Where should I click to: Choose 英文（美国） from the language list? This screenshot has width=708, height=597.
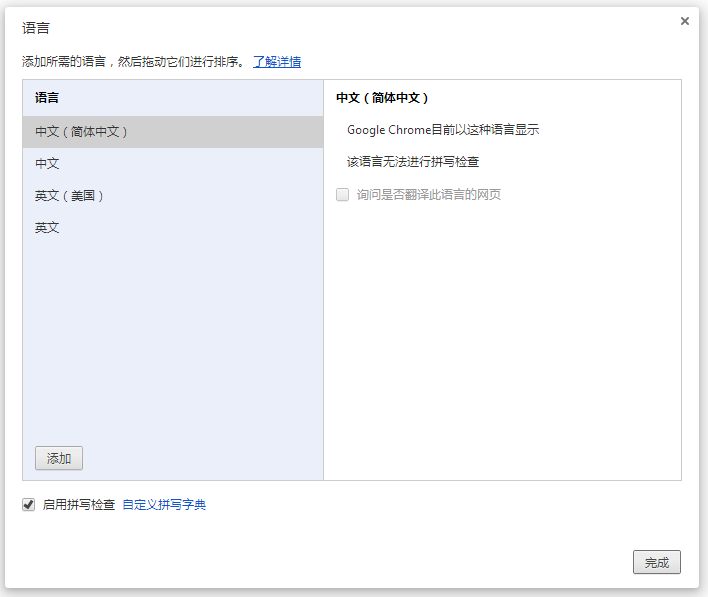coord(70,196)
